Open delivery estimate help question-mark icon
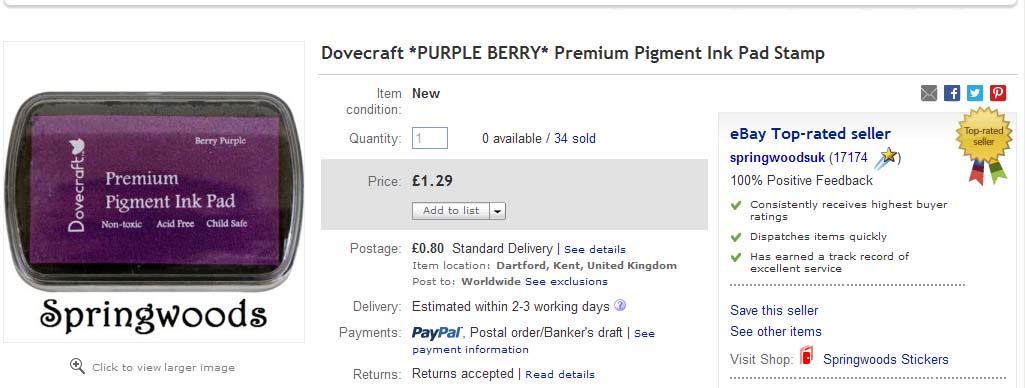This screenshot has width=1025, height=388. (x=620, y=305)
